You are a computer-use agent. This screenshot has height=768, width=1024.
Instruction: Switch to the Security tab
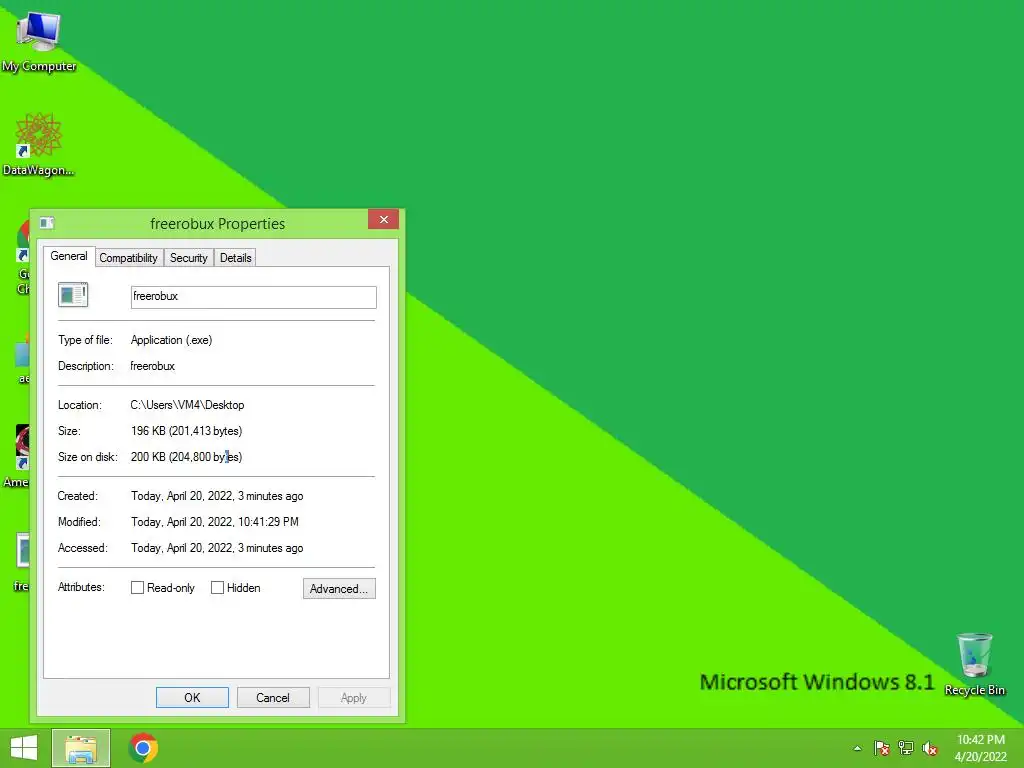coord(189,258)
